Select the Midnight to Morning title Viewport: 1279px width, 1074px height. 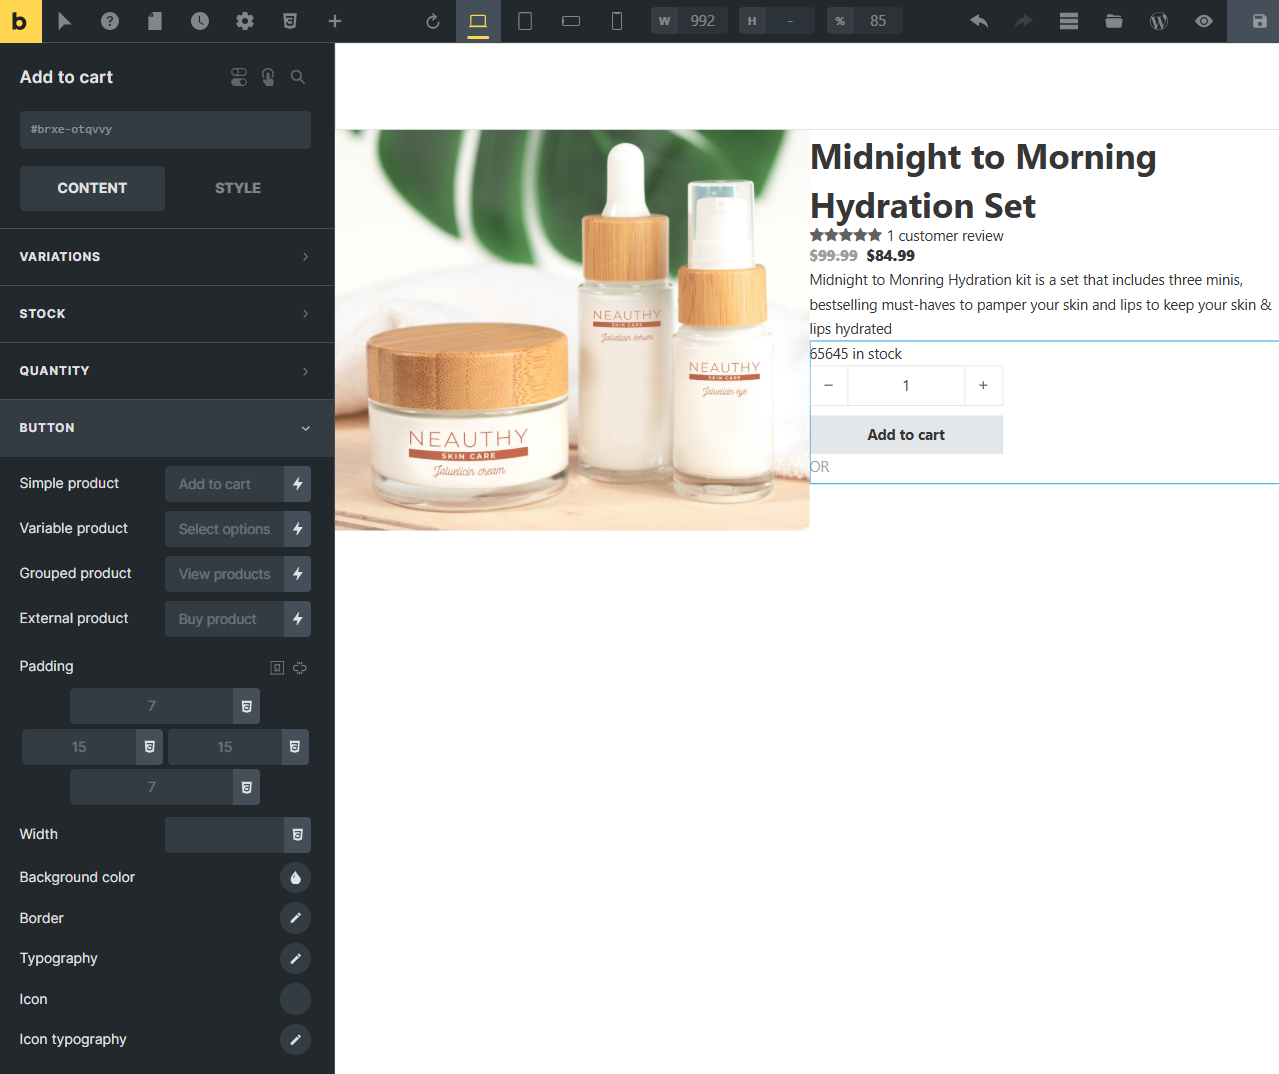[x=983, y=181]
